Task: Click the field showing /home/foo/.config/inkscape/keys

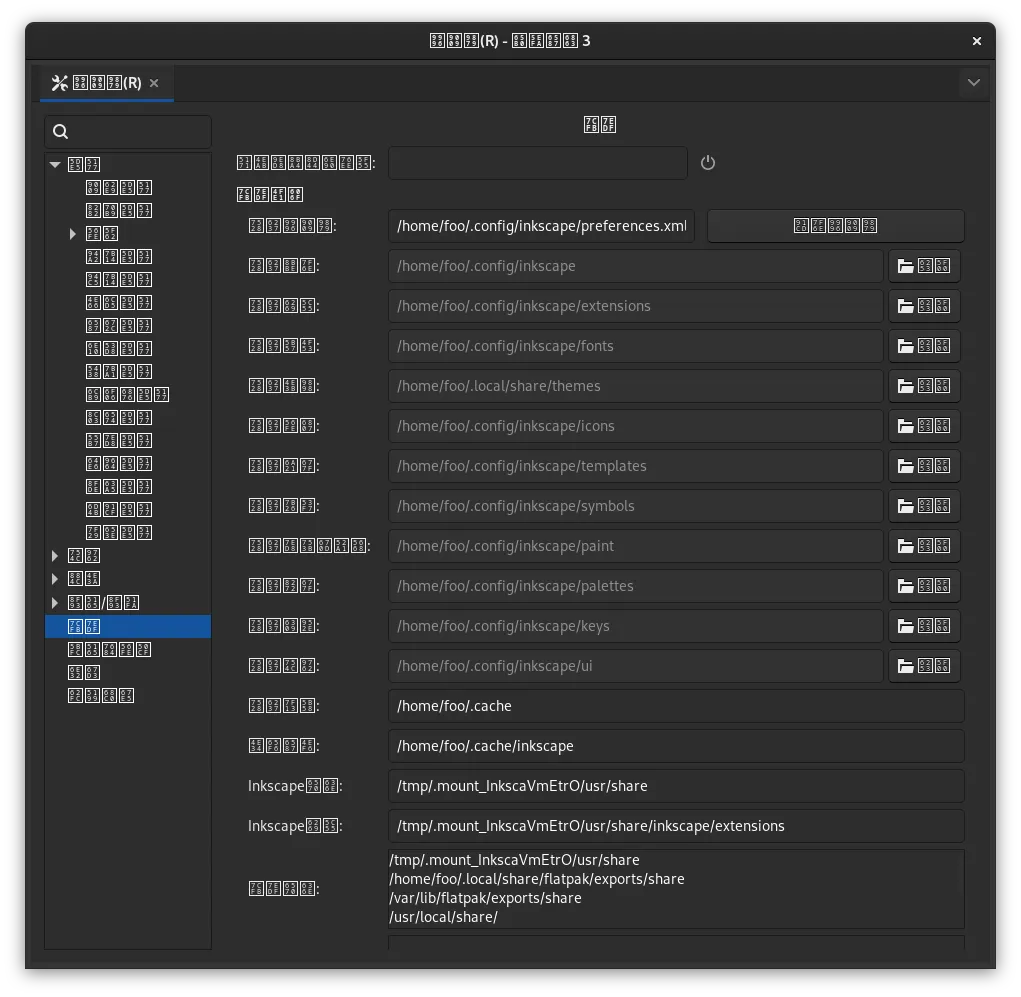Action: [x=636, y=626]
